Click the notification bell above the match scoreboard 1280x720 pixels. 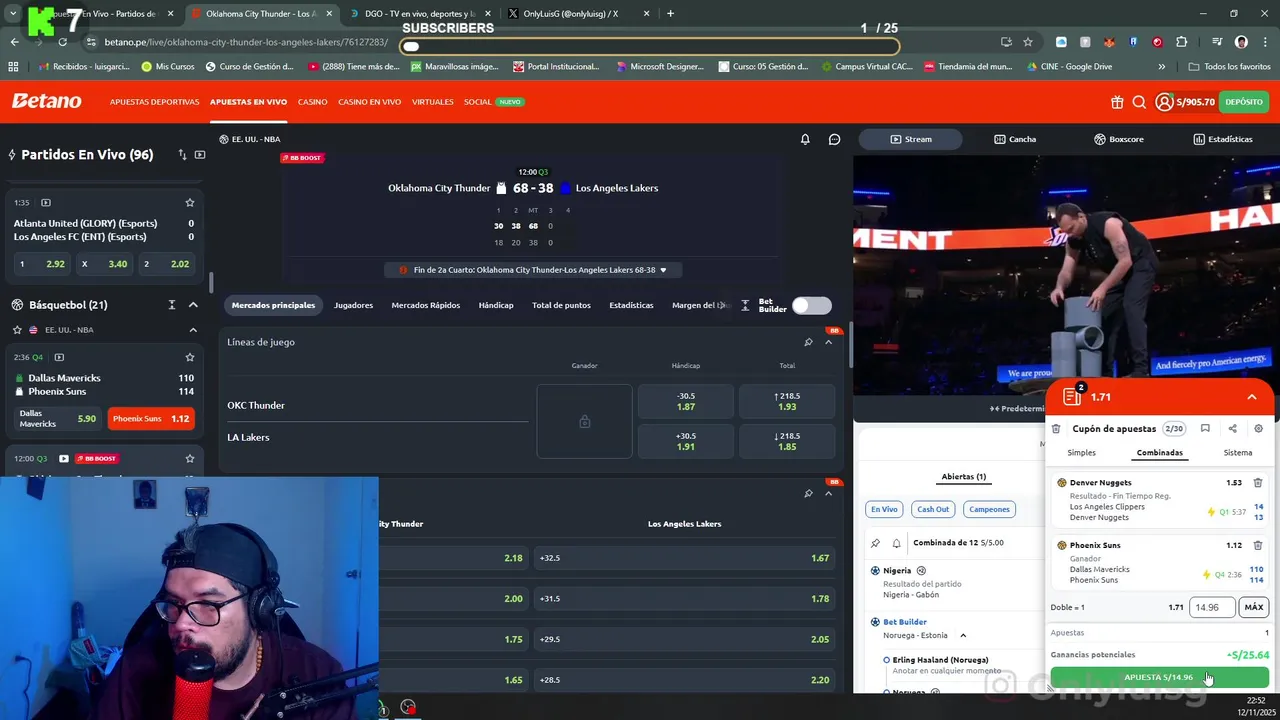805,139
